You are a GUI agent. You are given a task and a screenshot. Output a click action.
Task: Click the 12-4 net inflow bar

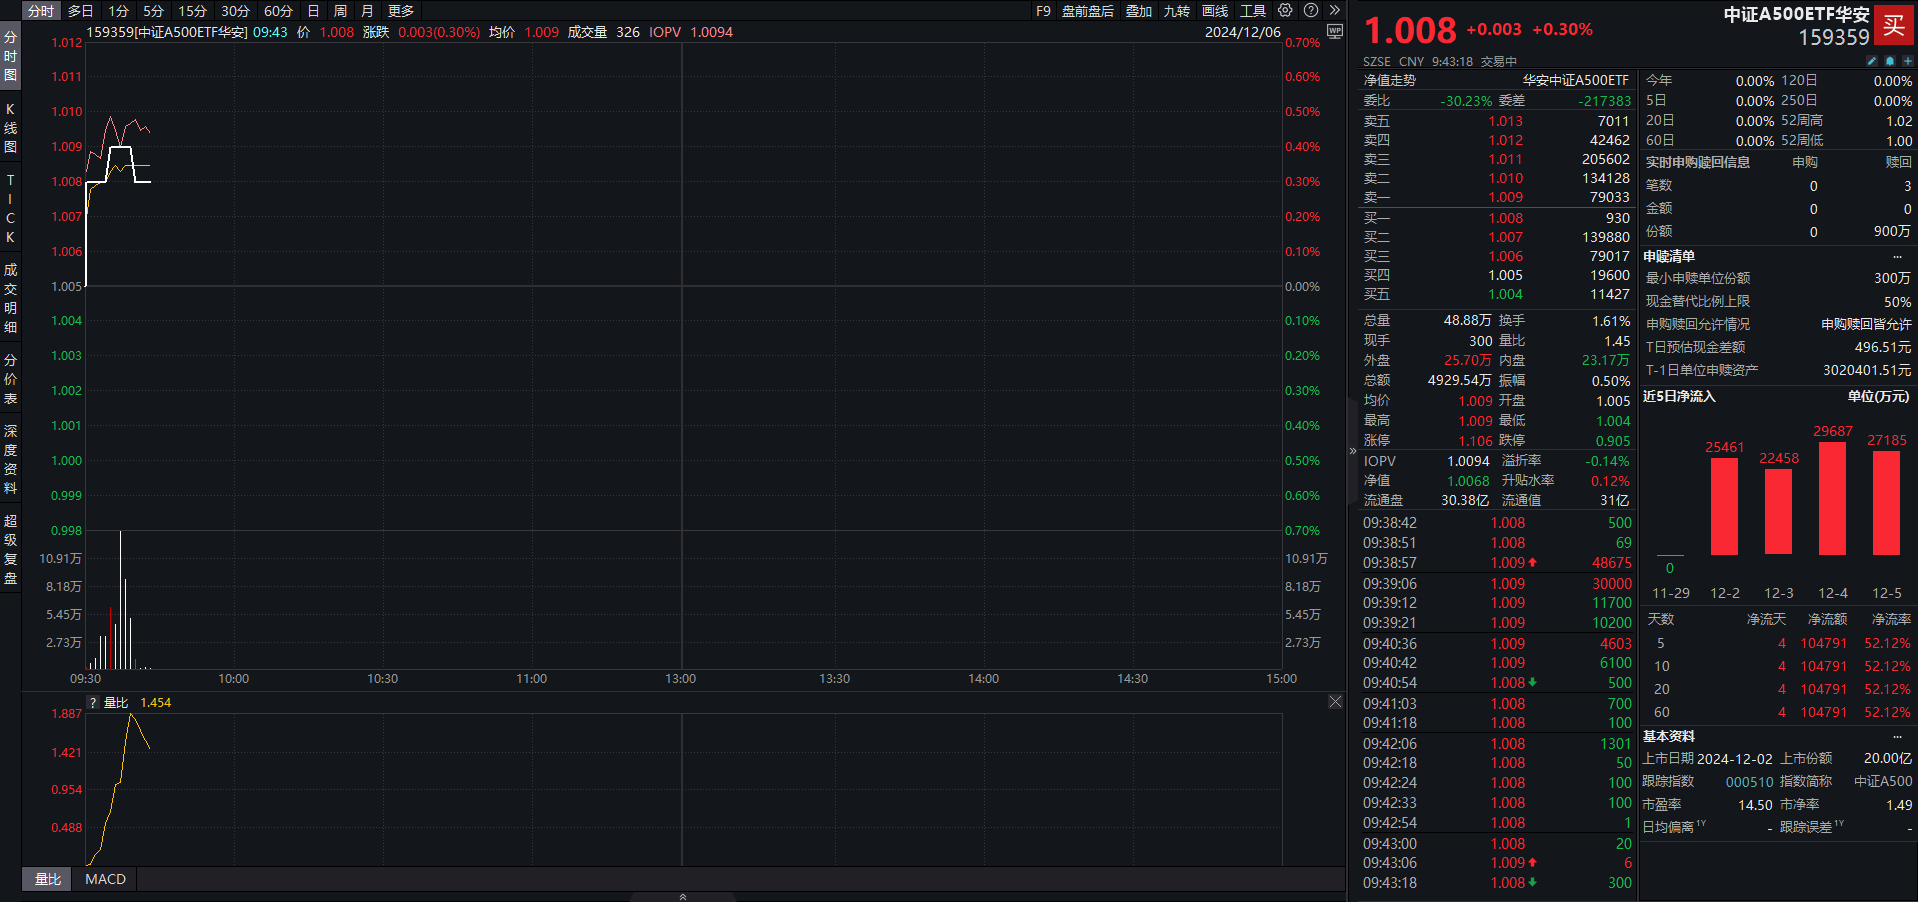1832,498
